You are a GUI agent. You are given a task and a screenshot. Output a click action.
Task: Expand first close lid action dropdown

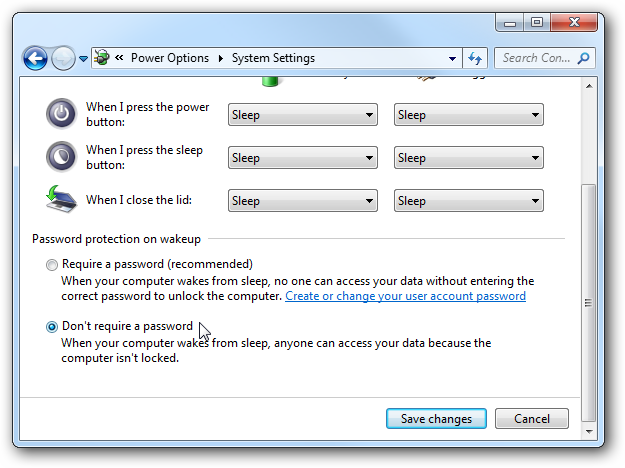303,201
